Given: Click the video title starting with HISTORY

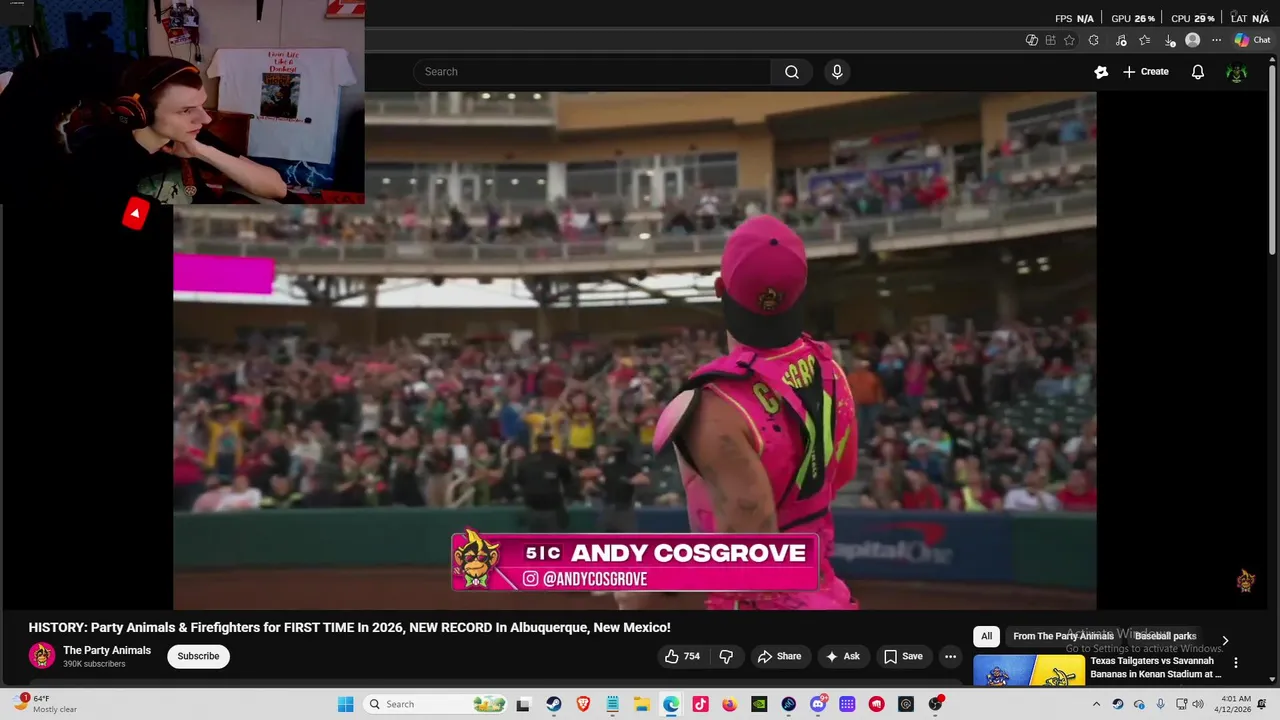Looking at the screenshot, I should pos(349,627).
